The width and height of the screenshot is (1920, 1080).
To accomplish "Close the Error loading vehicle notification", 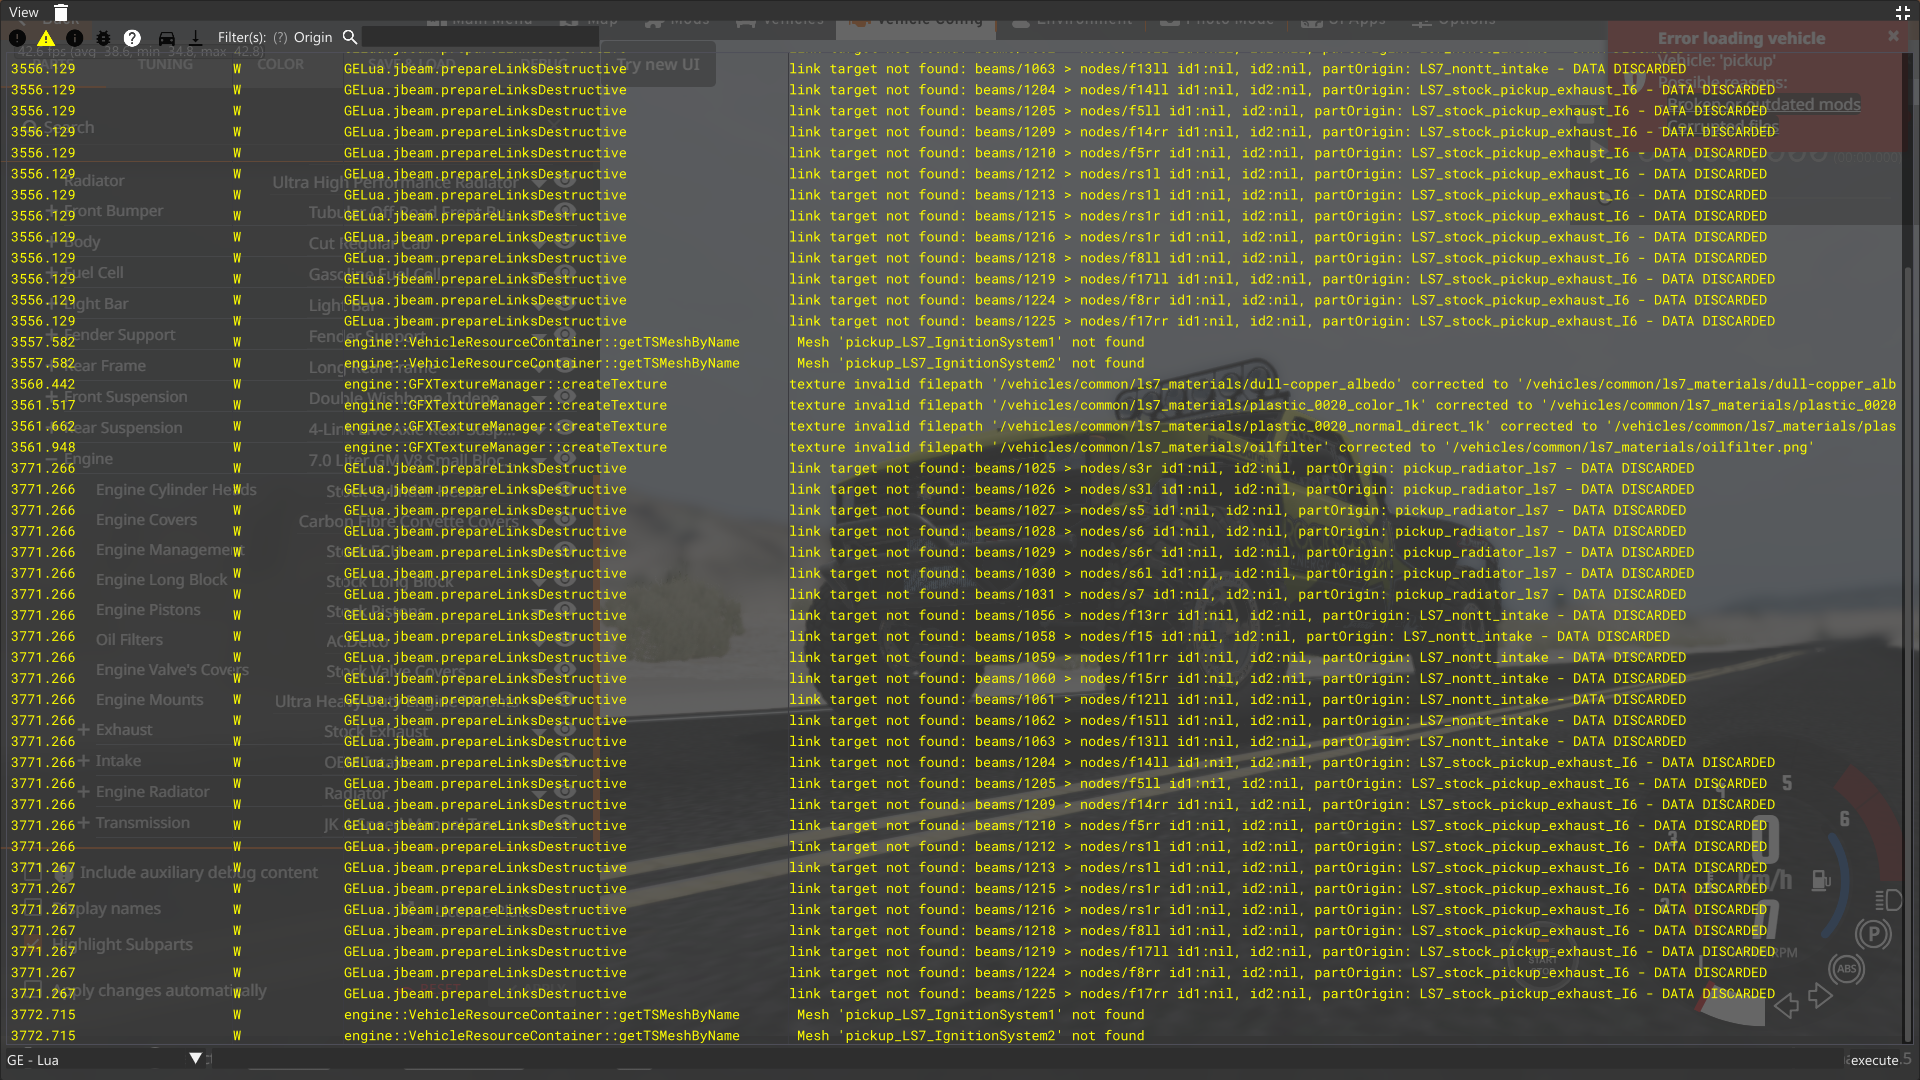I will pyautogui.click(x=1893, y=36).
